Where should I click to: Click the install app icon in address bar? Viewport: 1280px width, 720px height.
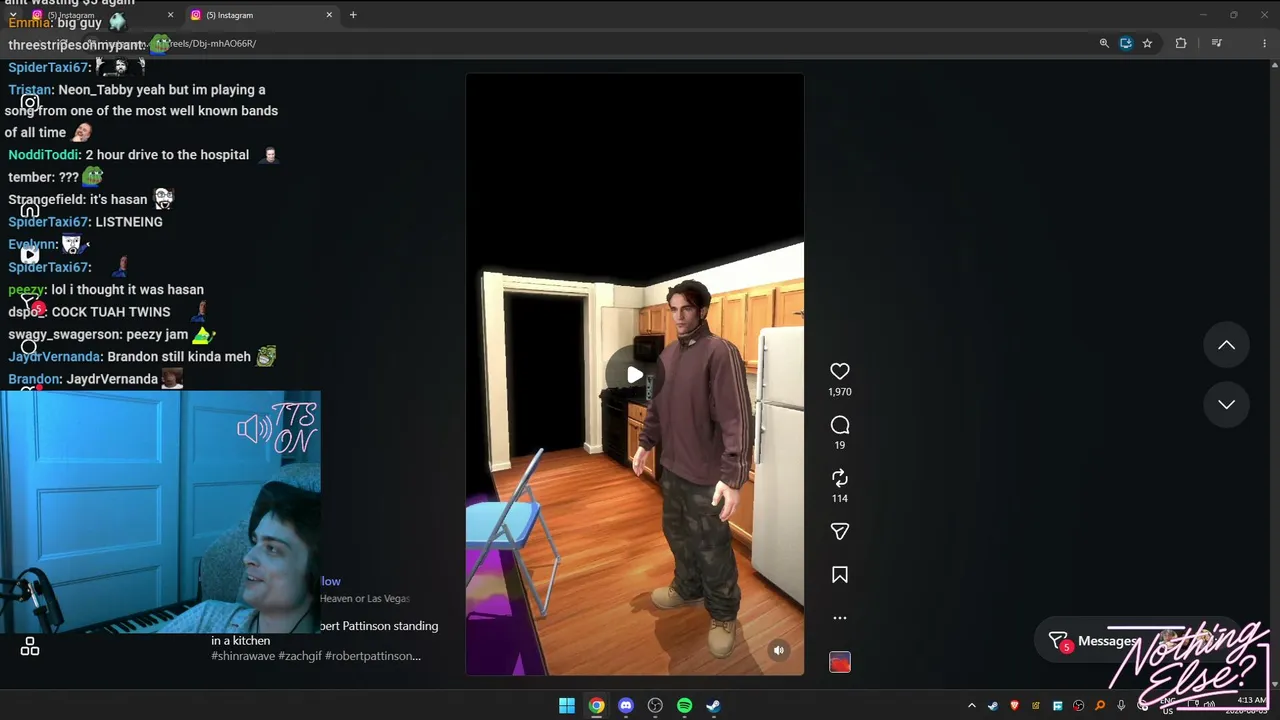coord(1126,43)
